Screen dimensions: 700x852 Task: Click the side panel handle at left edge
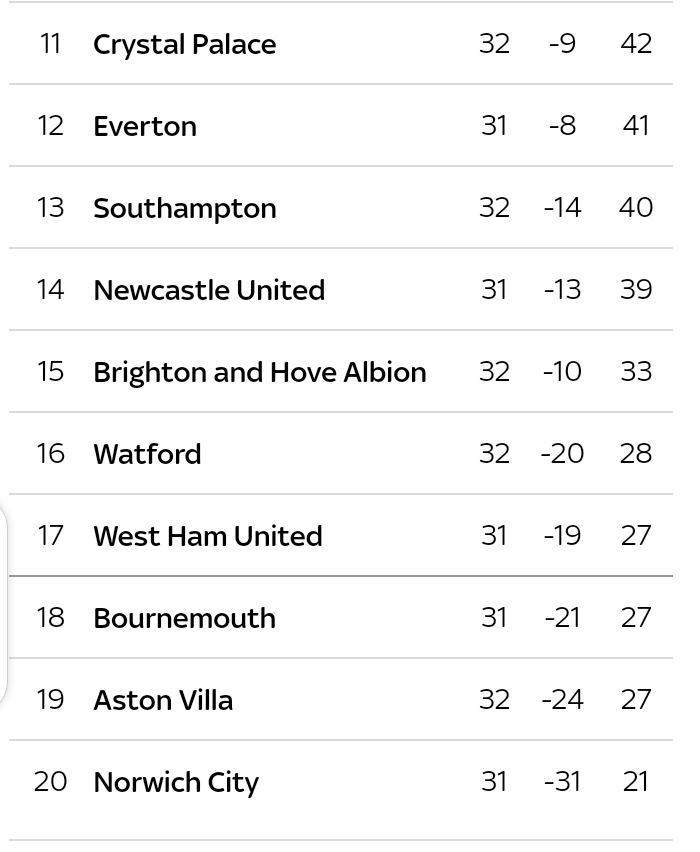(x=4, y=604)
